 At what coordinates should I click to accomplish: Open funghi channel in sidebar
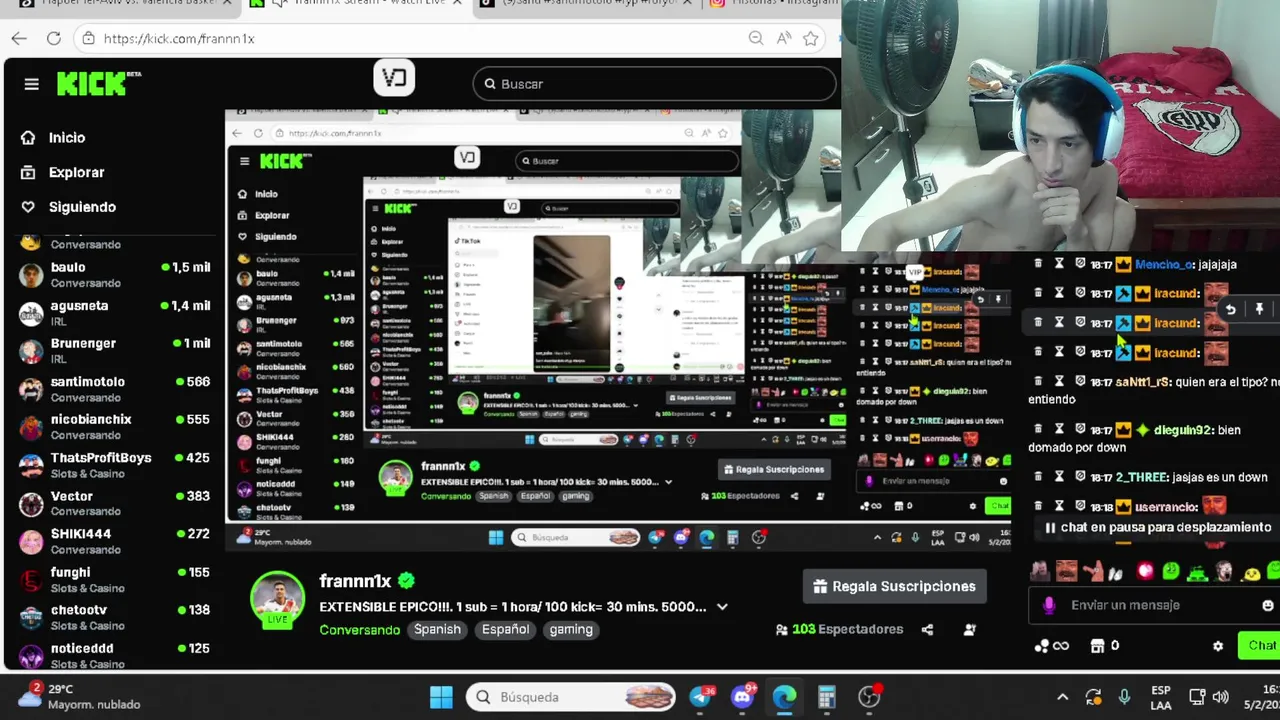pyautogui.click(x=115, y=580)
